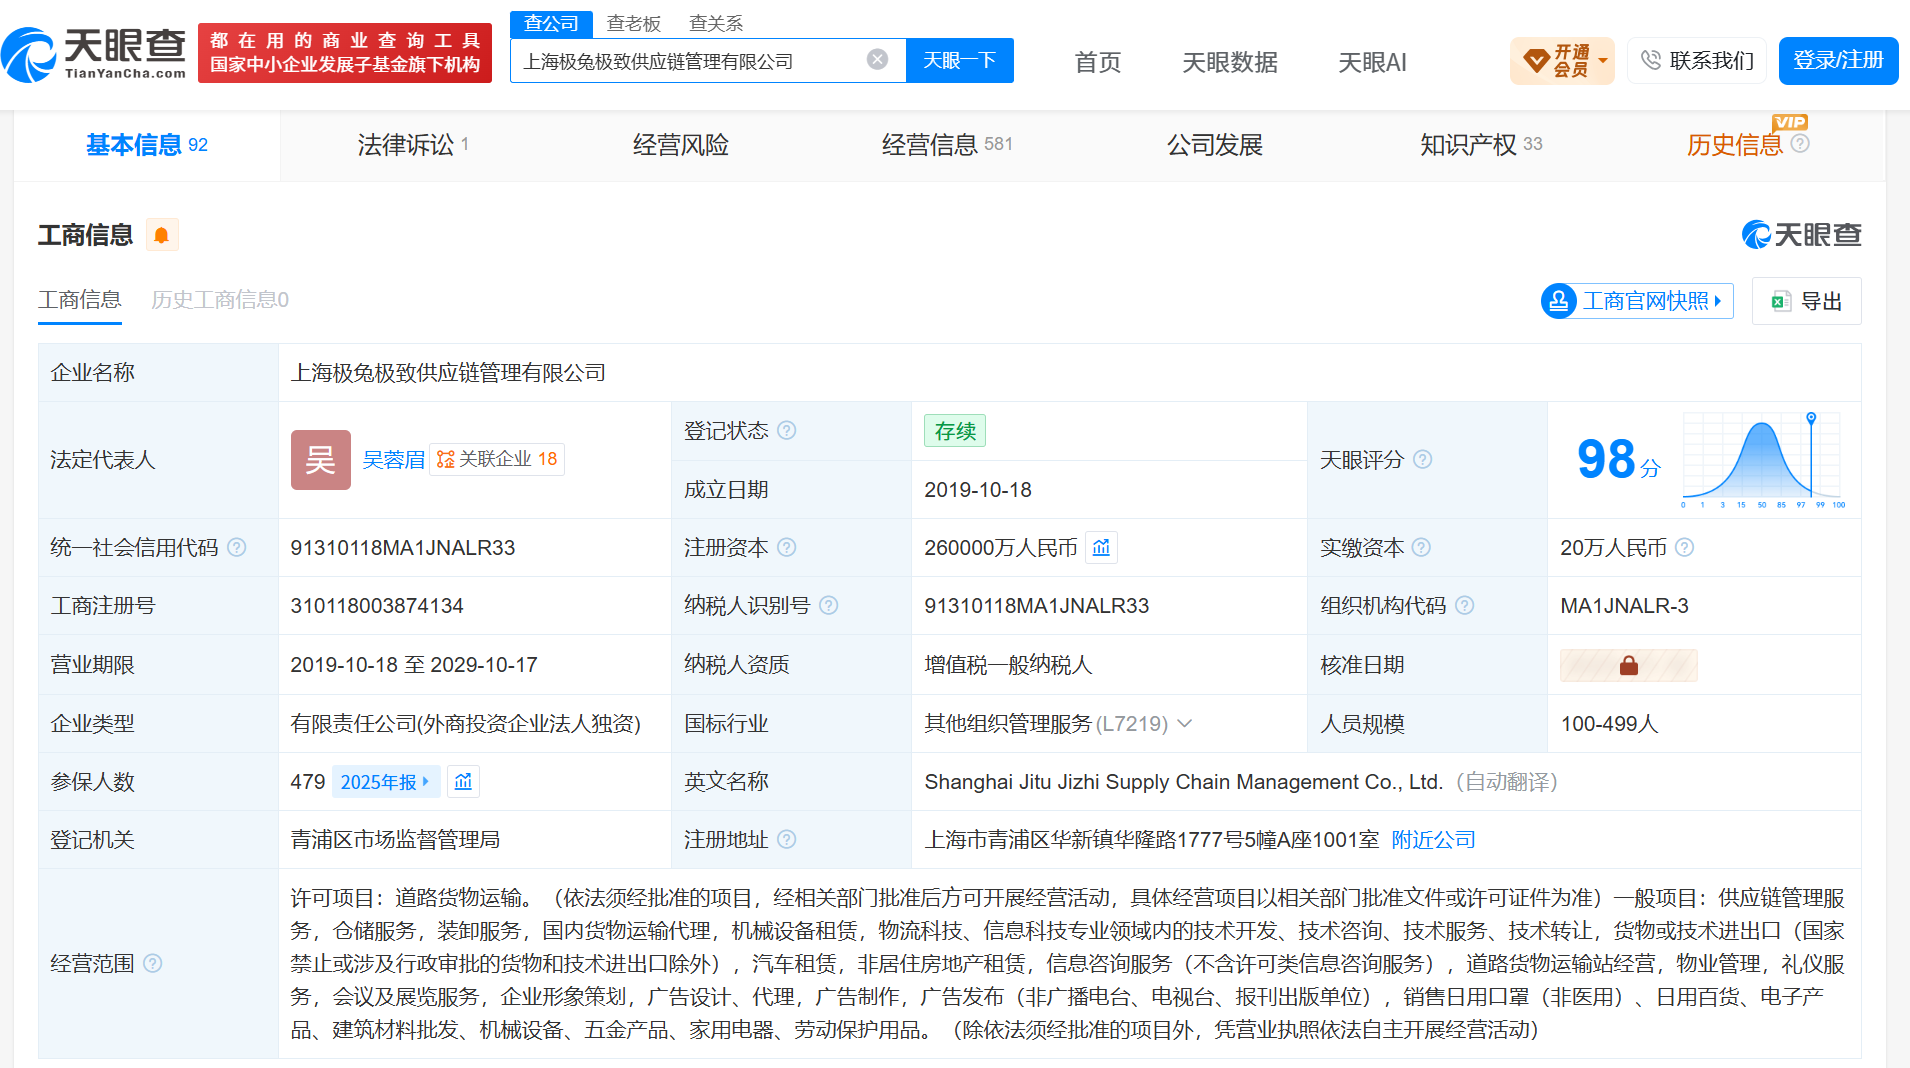Select 增值税一般纳税人 taxpayer qualification
The width and height of the screenshot is (1910, 1068).
(x=1008, y=665)
